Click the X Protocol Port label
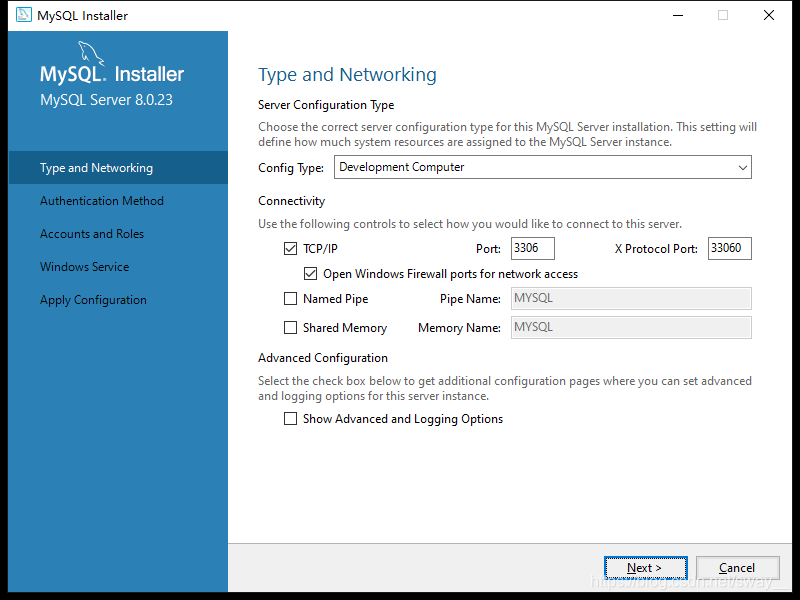Image resolution: width=800 pixels, height=600 pixels. 656,249
